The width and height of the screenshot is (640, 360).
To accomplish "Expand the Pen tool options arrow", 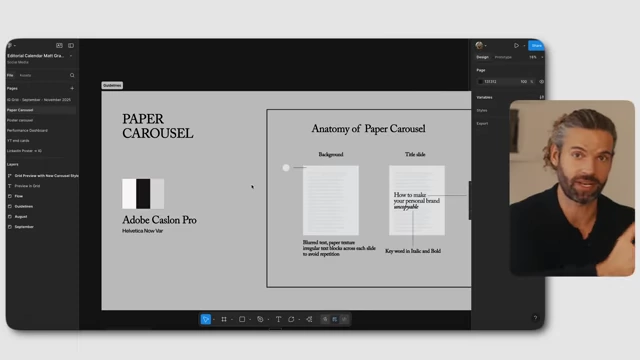I will point(268,320).
